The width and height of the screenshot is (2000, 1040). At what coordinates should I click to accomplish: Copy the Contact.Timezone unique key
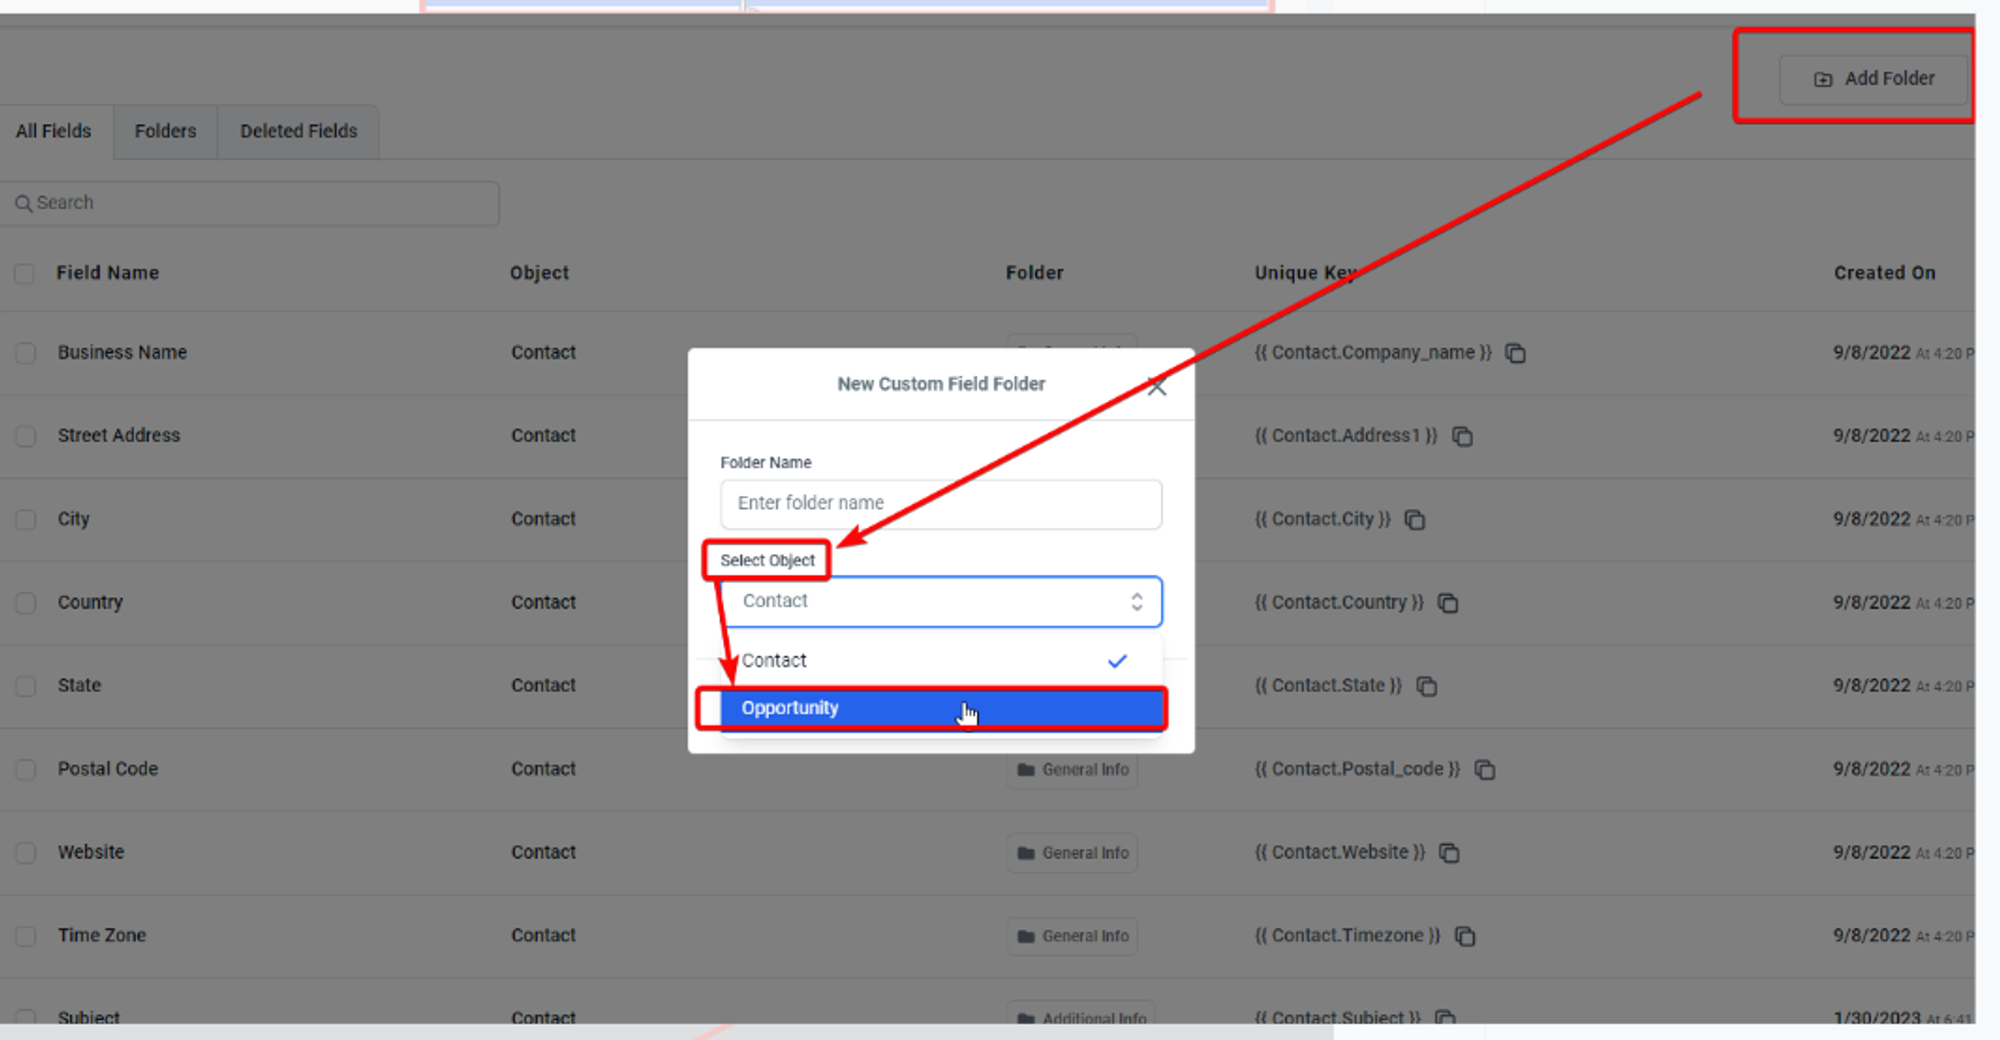1464,936
